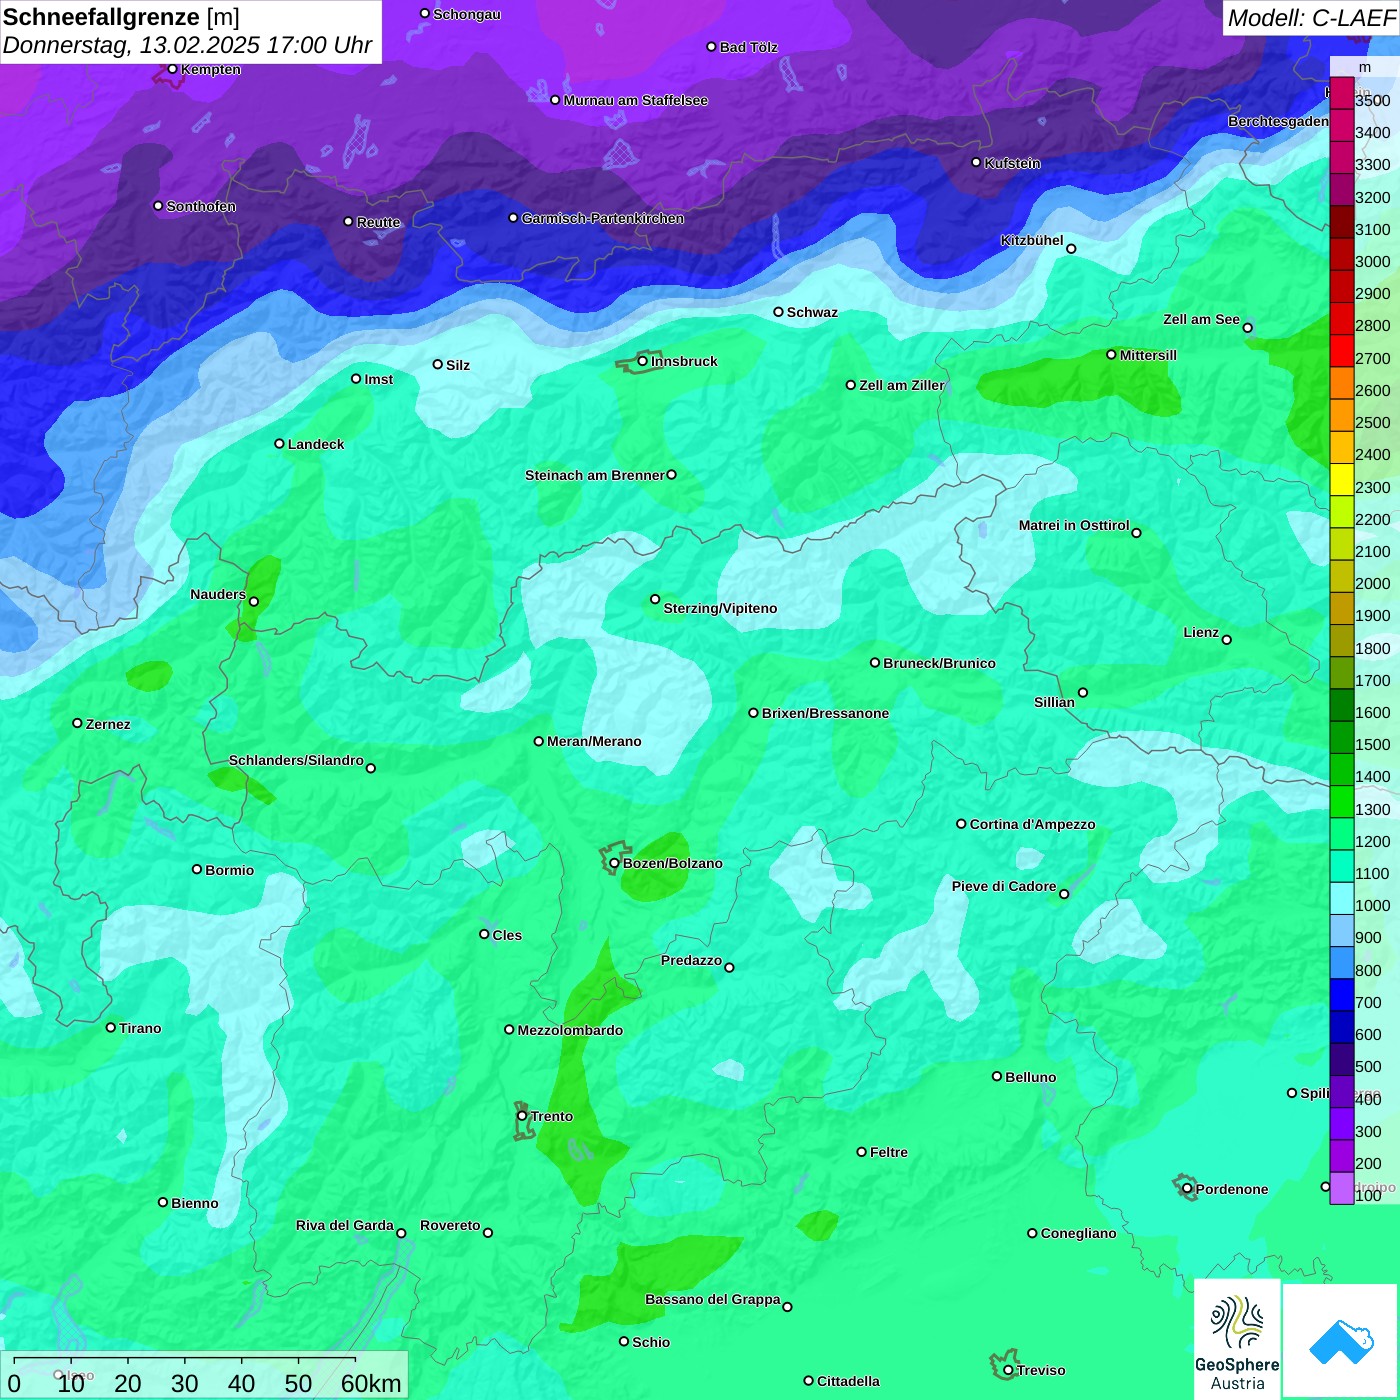Click the Schongau label
1400x1400 pixels.
[x=467, y=14]
